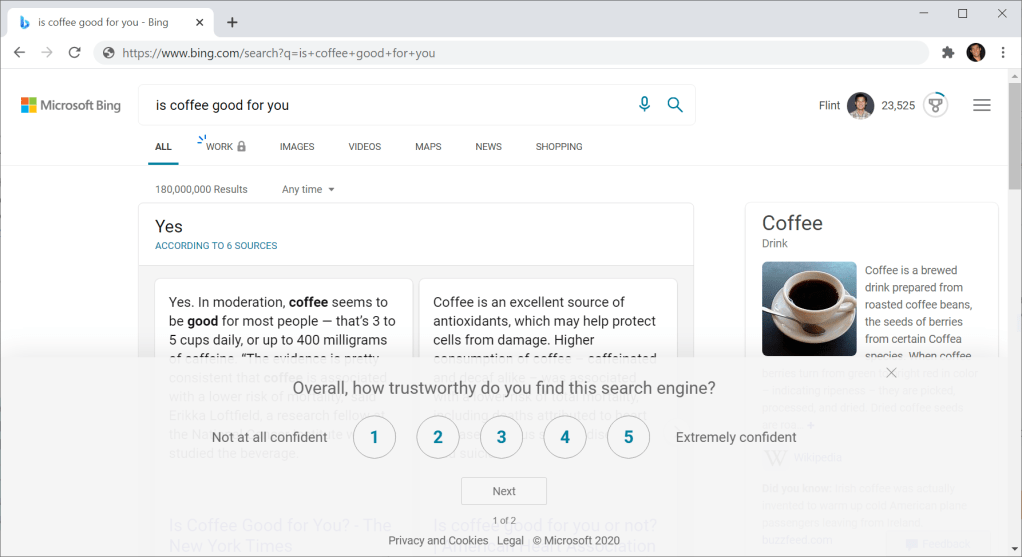Go back using the browser back arrow

click(x=20, y=53)
